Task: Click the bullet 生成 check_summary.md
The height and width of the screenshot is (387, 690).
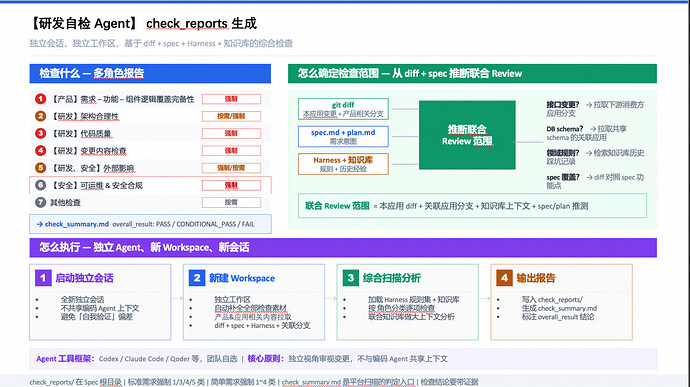Action: click(x=559, y=308)
